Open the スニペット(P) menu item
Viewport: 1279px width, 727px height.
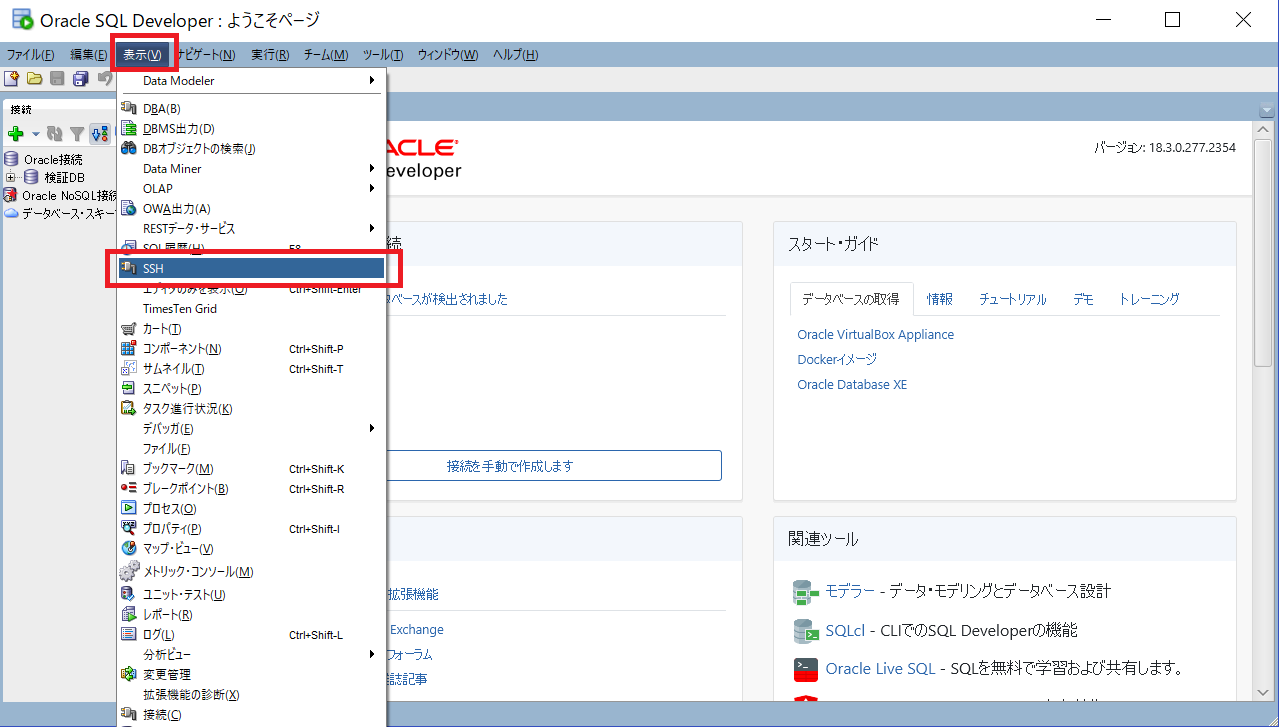[x=251, y=388]
